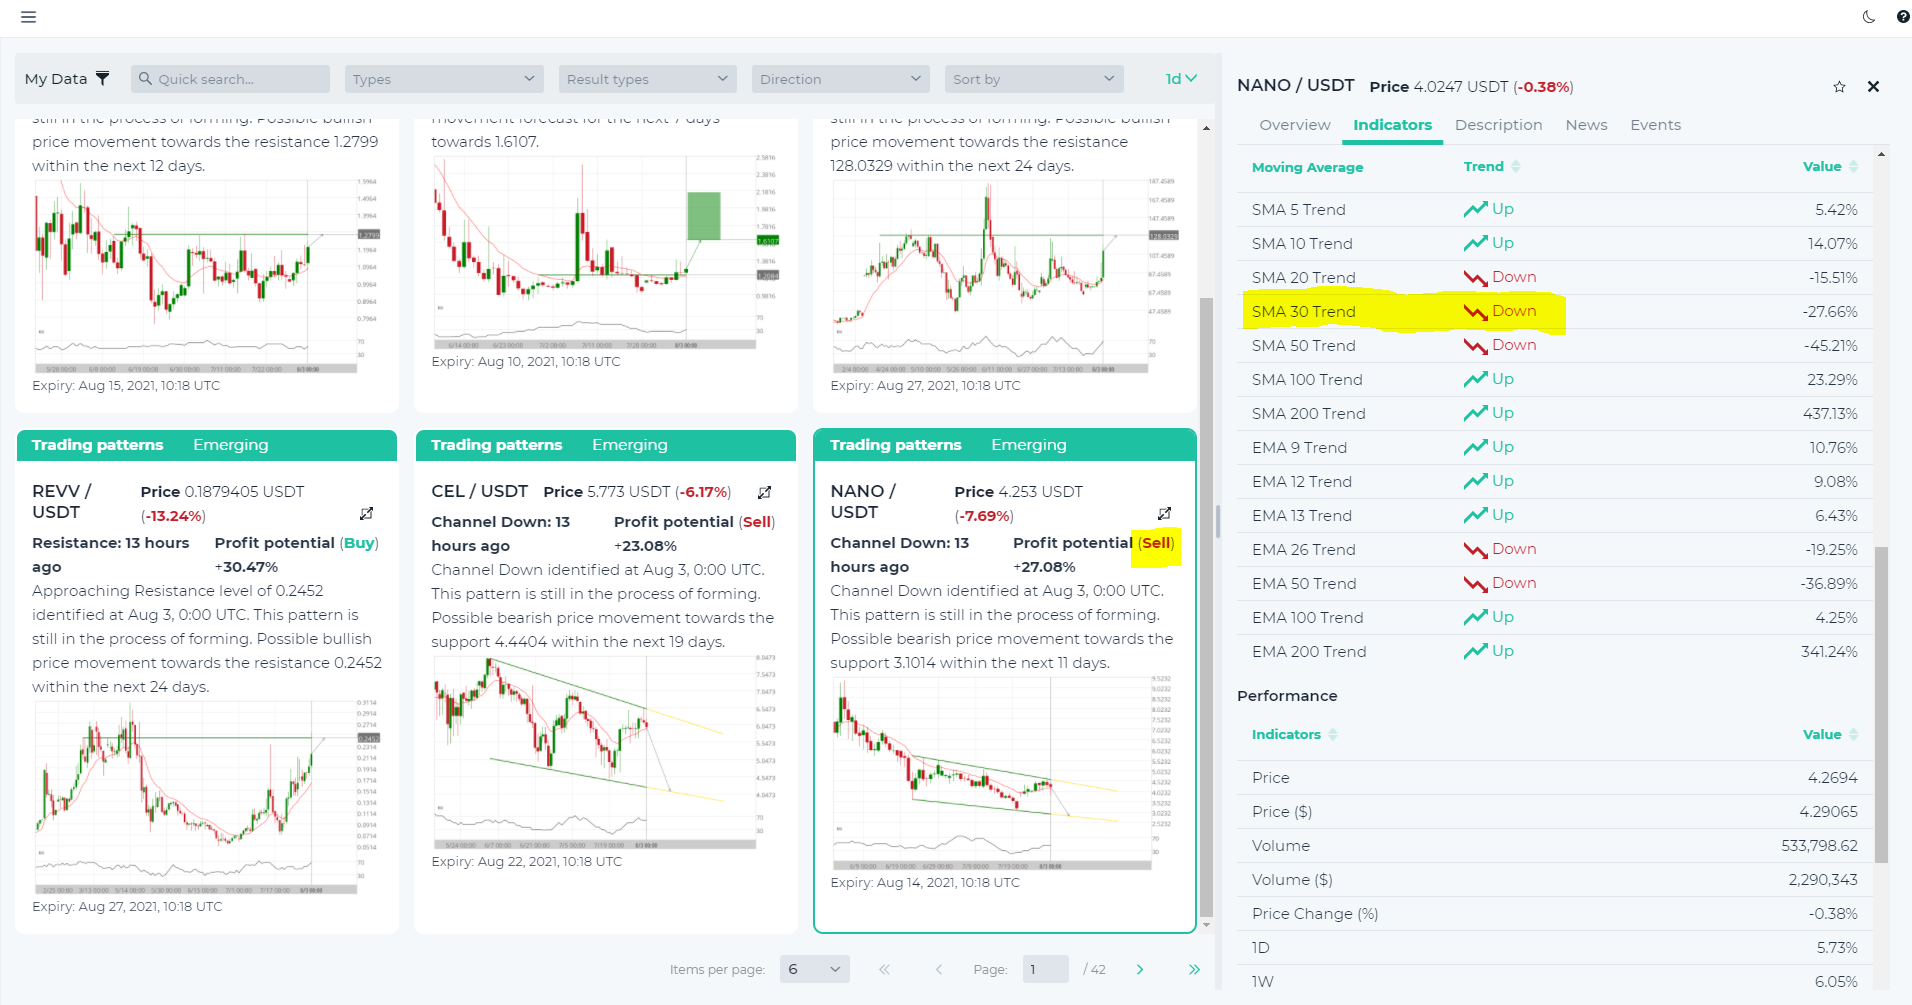Click the SMA 20 Trend down icon

[x=1475, y=277]
